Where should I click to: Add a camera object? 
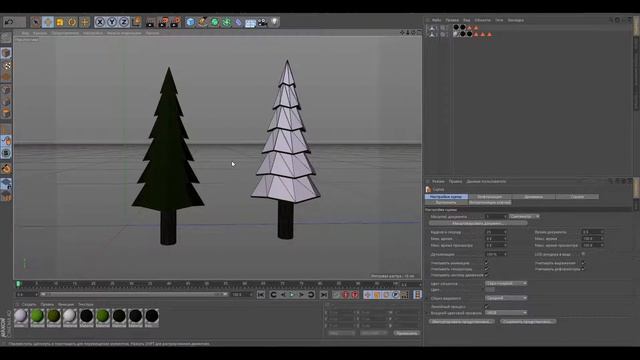coord(262,22)
